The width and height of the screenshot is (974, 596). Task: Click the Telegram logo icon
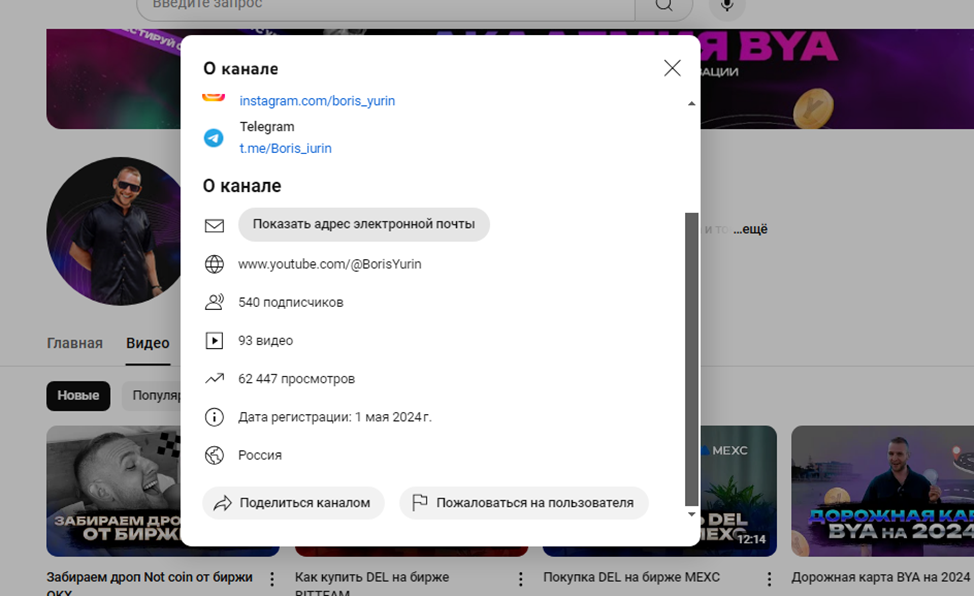pyautogui.click(x=214, y=137)
